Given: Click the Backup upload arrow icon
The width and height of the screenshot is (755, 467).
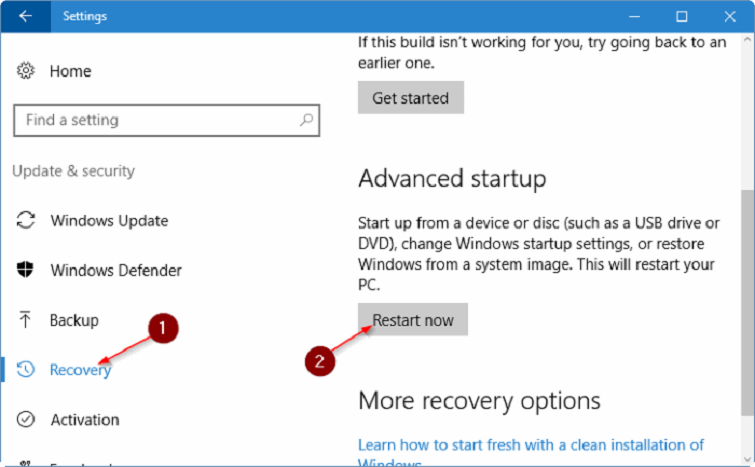Looking at the screenshot, I should click(x=27, y=320).
